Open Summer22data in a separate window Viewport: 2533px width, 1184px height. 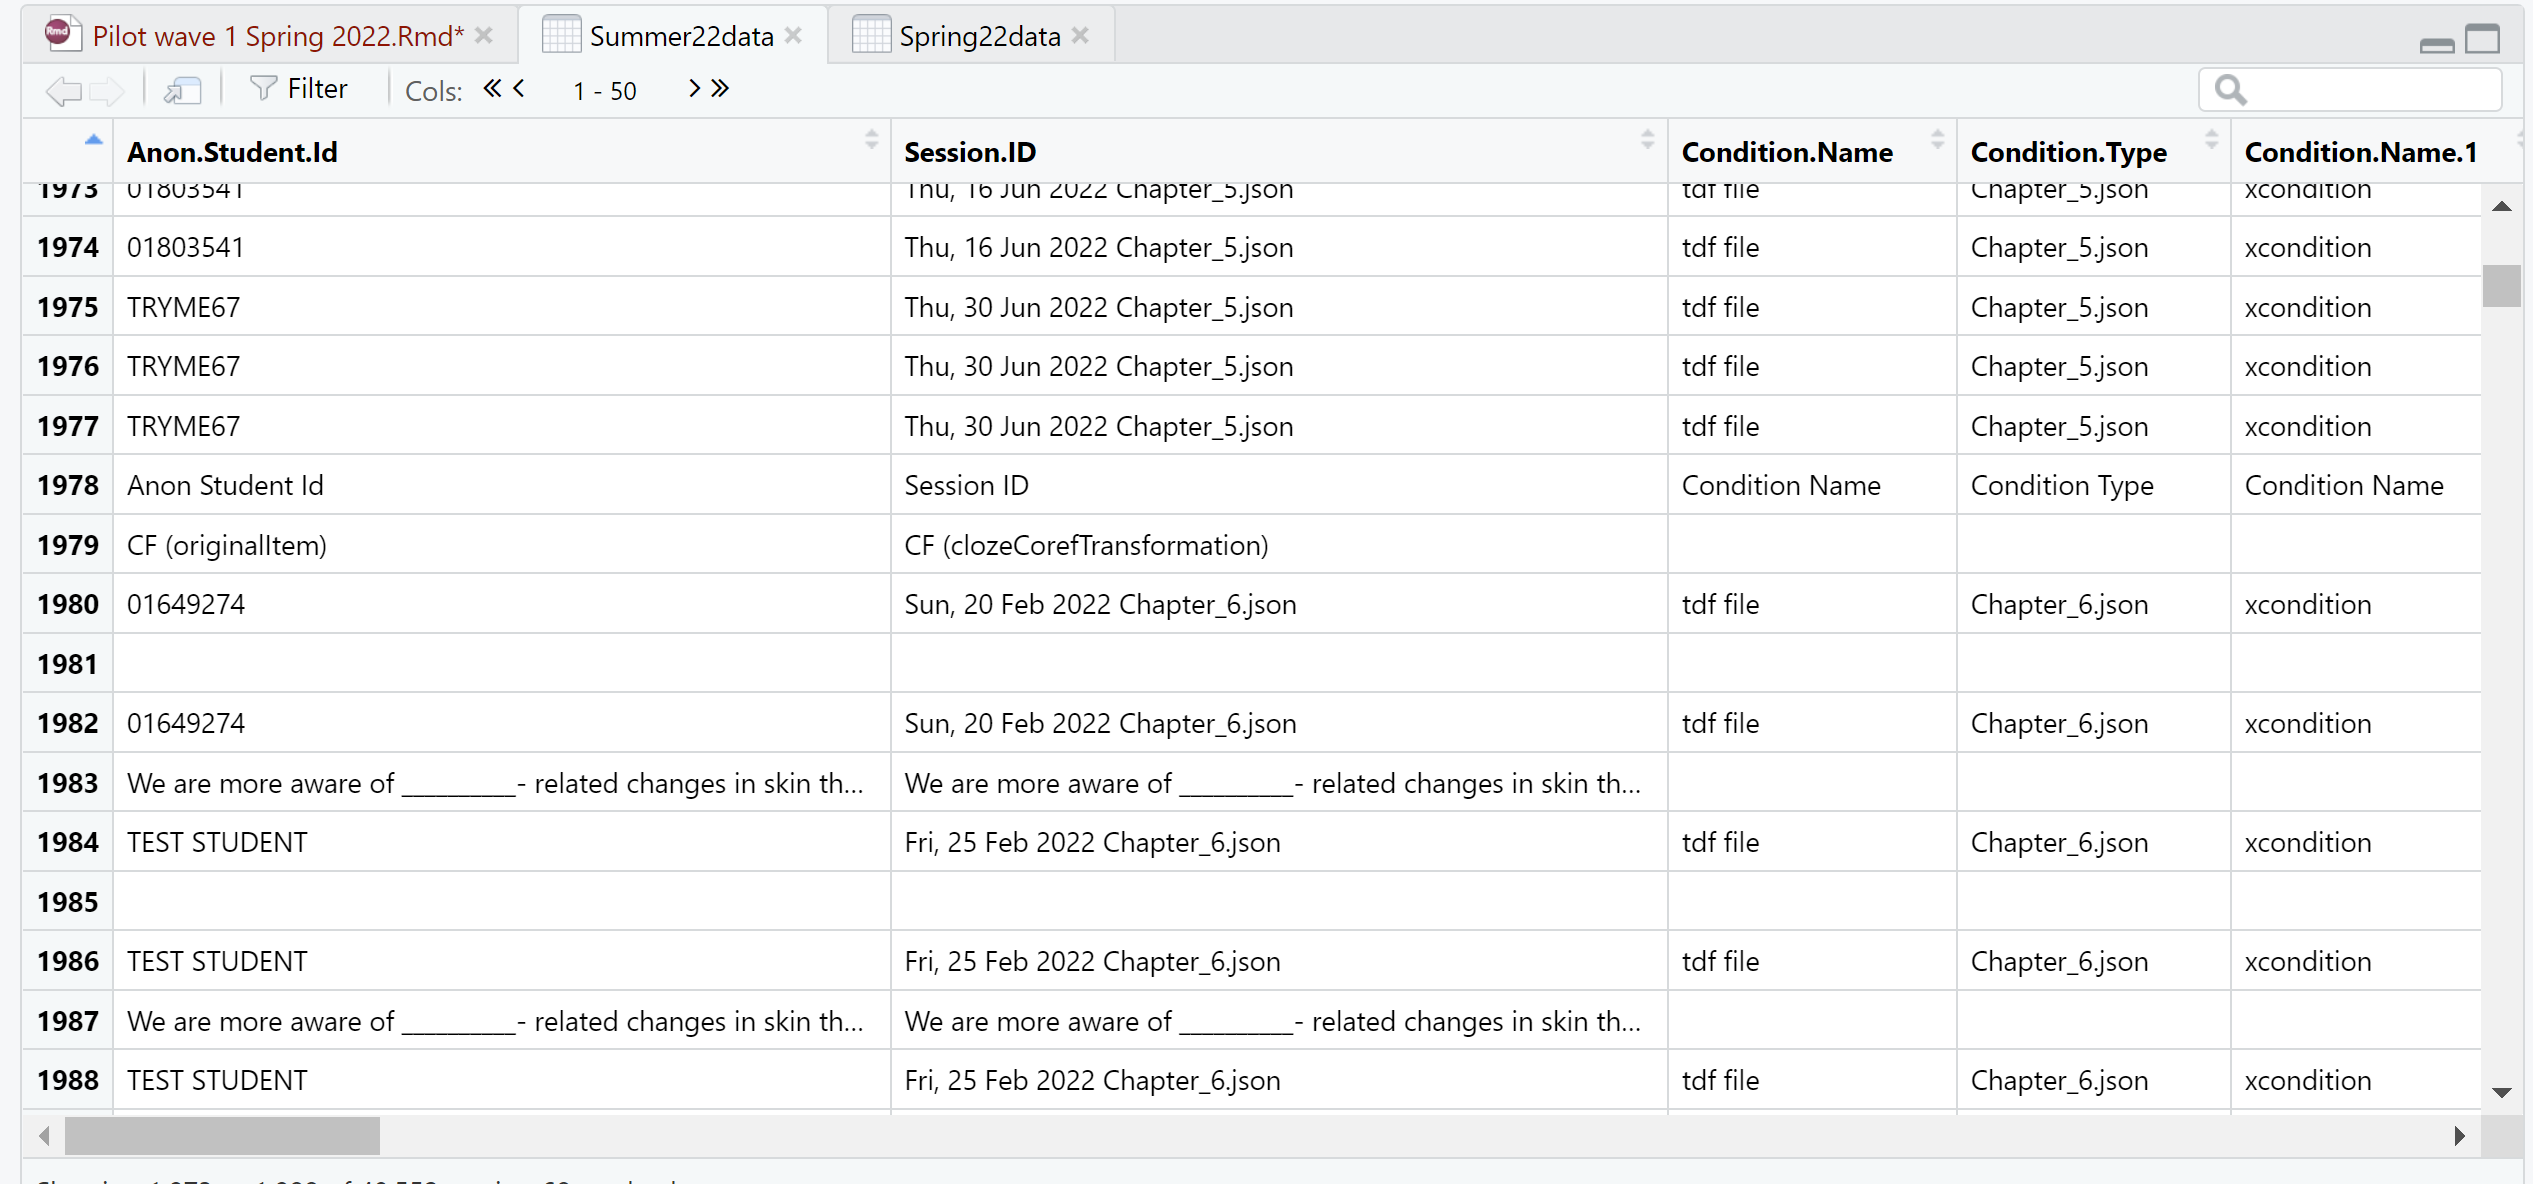point(182,89)
